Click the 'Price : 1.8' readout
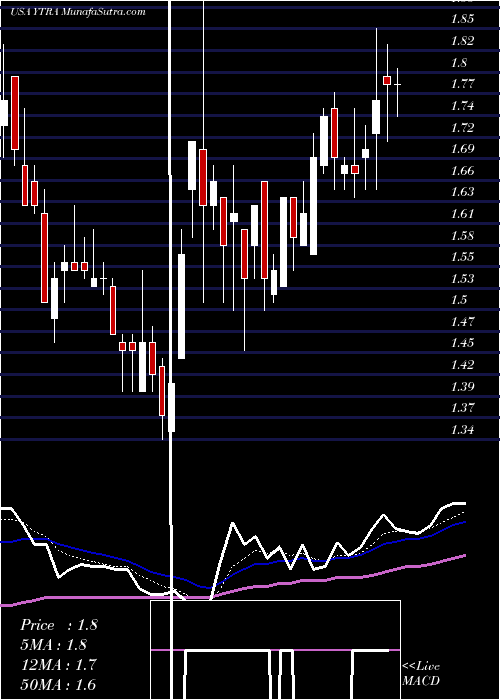The width and height of the screenshot is (500, 700). coord(58,625)
